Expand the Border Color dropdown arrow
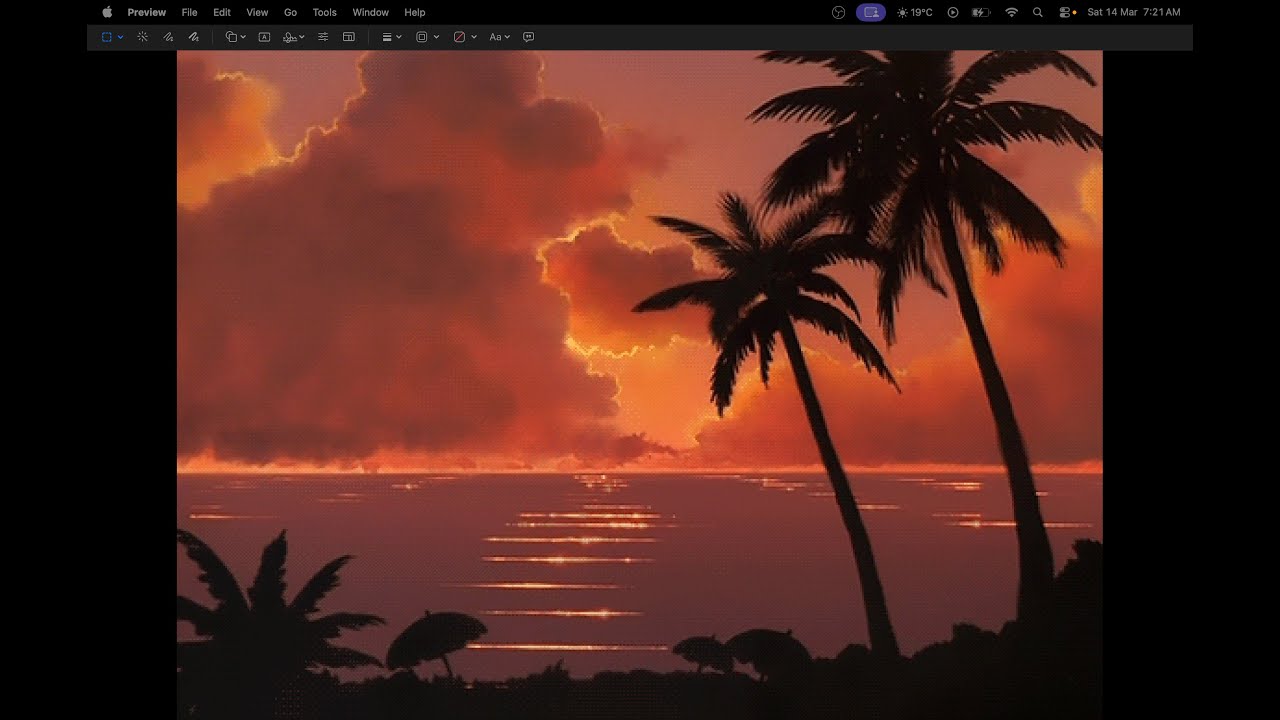The height and width of the screenshot is (720, 1280). tap(436, 37)
